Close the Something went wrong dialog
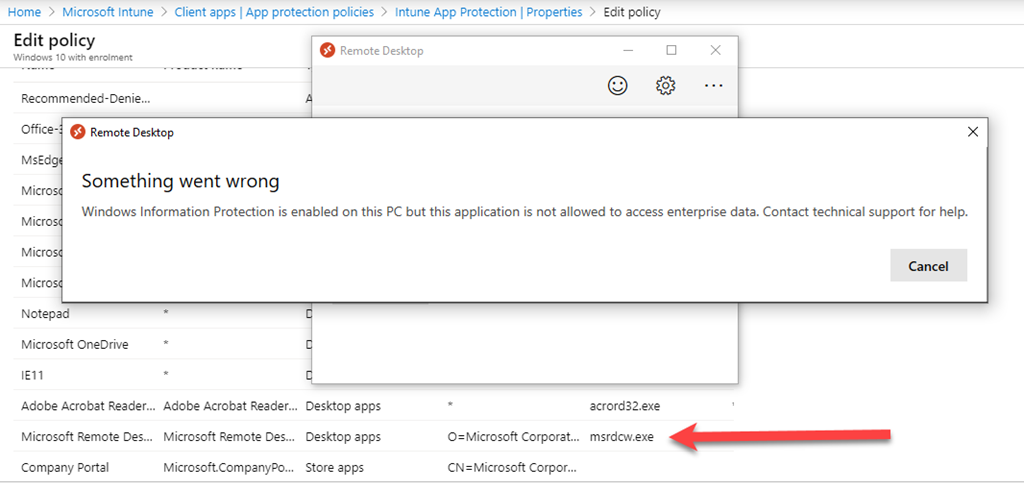 (x=972, y=131)
